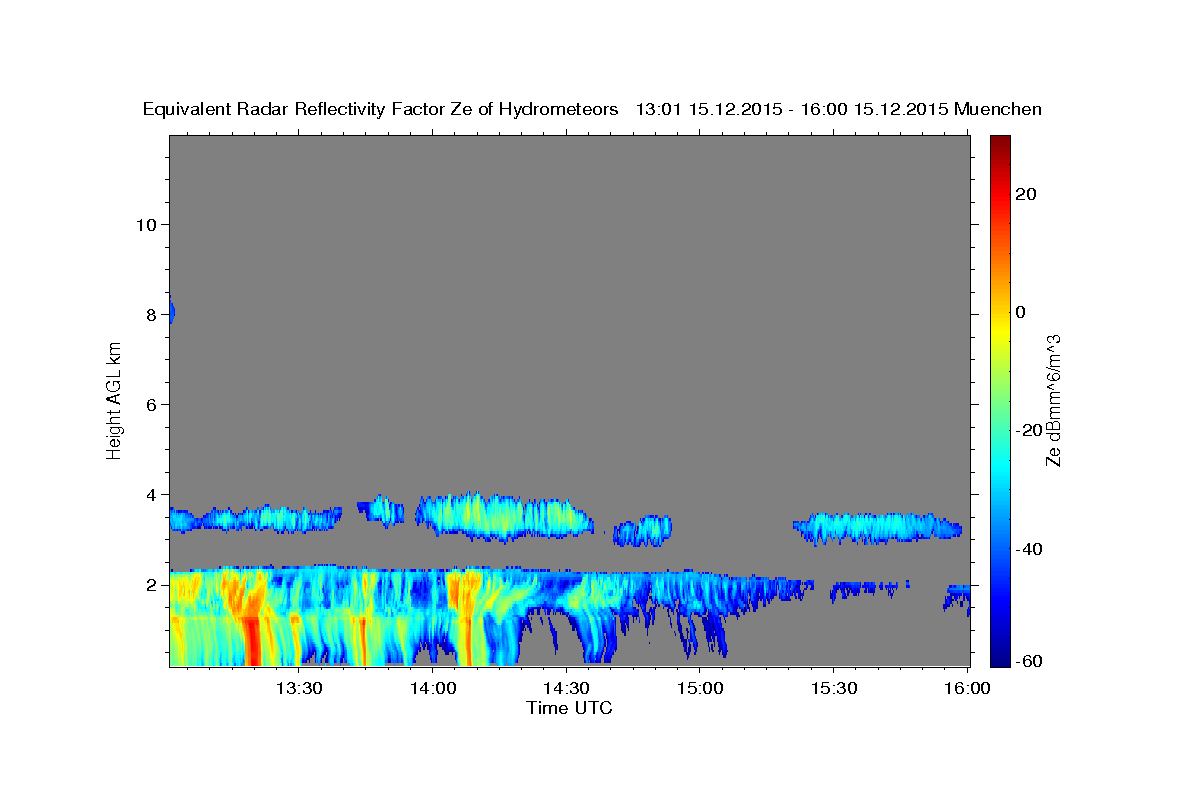Image resolution: width=1200 pixels, height=800 pixels.
Task: Click the date range '13:01 15.12.2015 - 16:00 15.12.2015'
Action: (792, 109)
